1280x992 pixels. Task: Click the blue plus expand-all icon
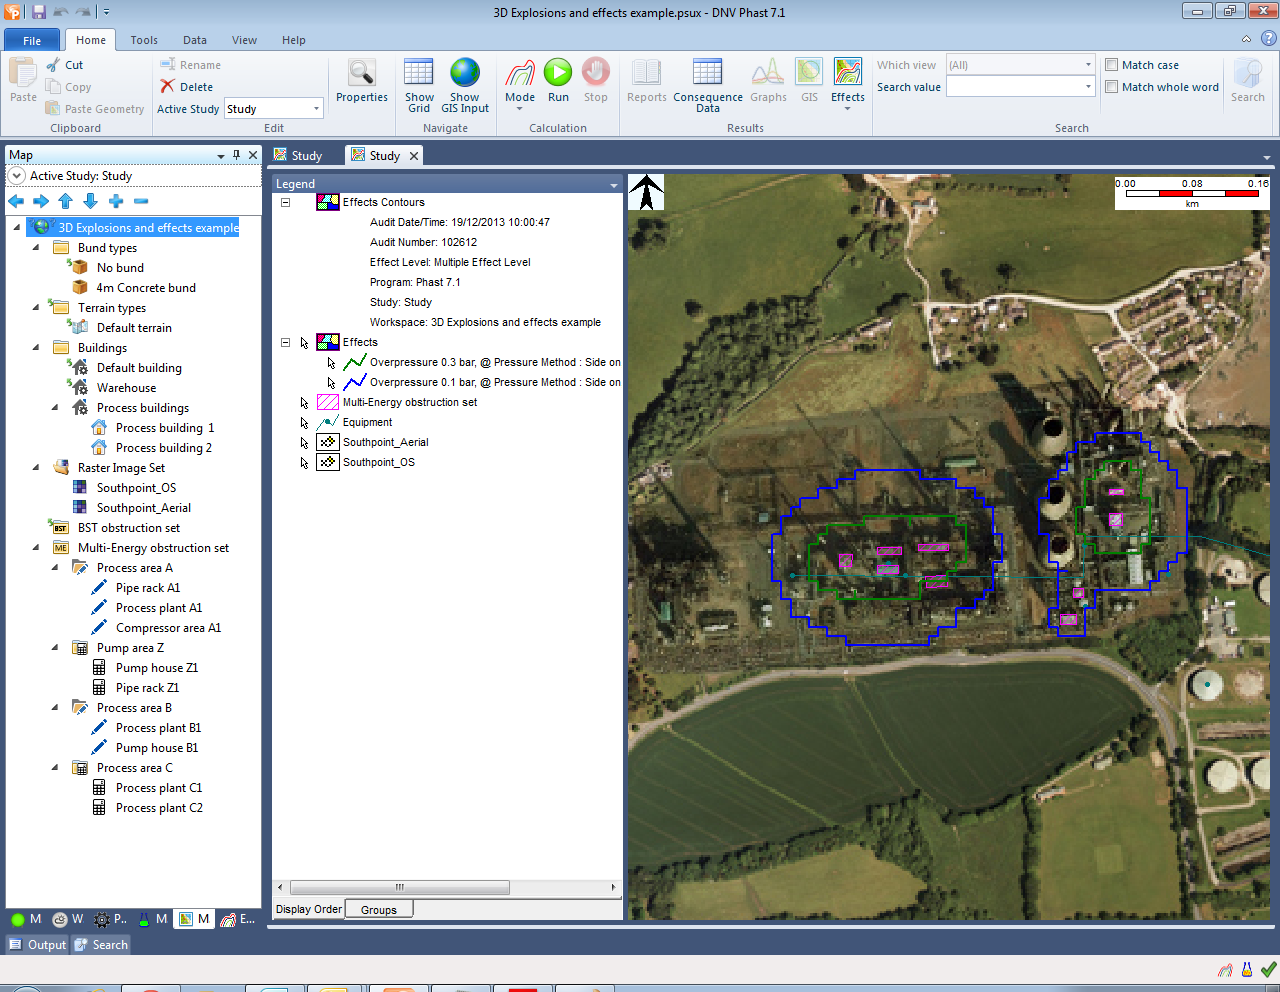(x=116, y=201)
